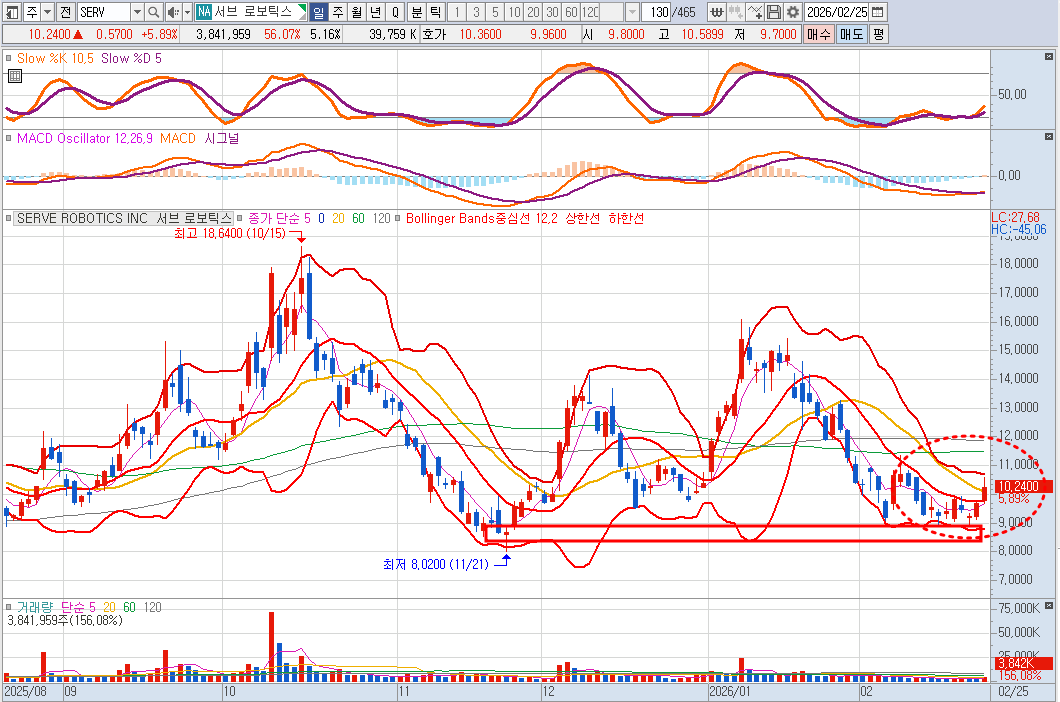This screenshot has height=702, width=1060.
Task: Click the floppy disk save icon
Action: pyautogui.click(x=774, y=12)
